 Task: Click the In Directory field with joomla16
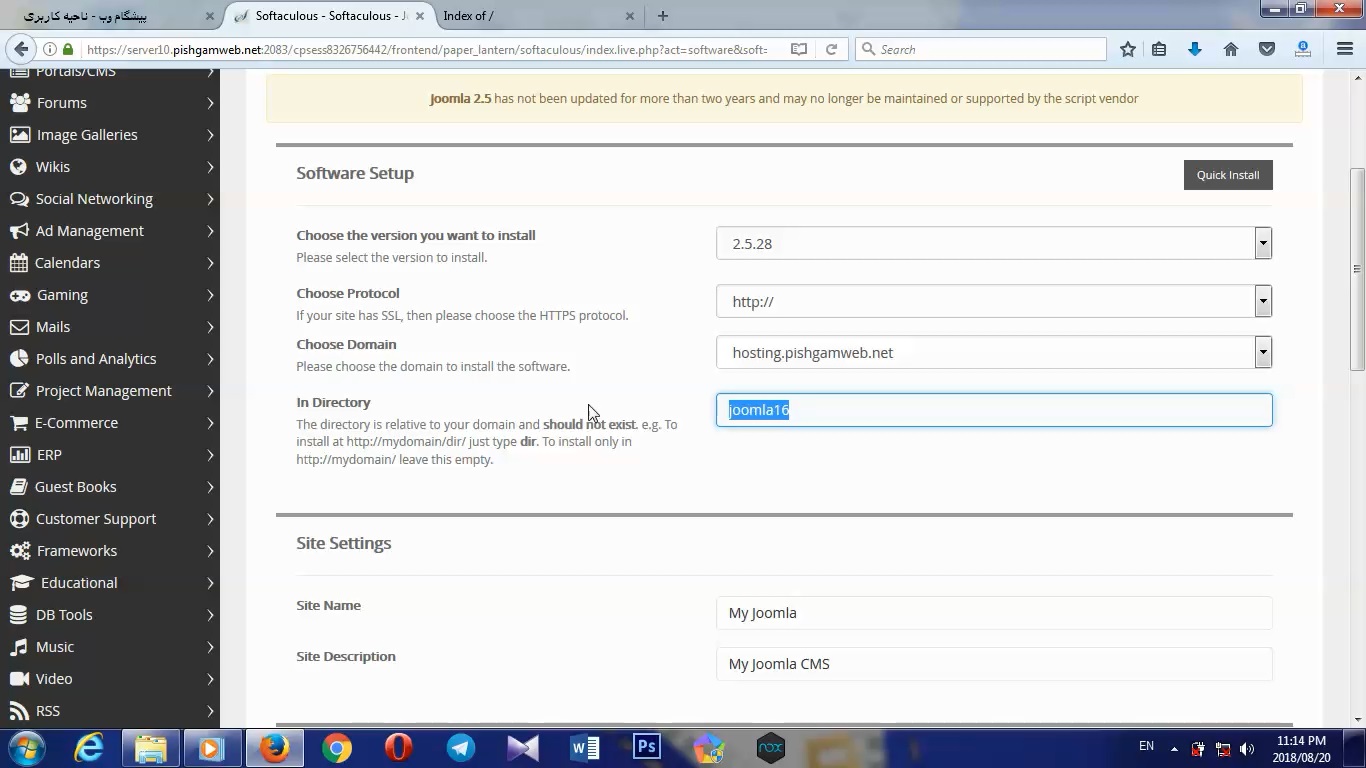click(x=994, y=410)
